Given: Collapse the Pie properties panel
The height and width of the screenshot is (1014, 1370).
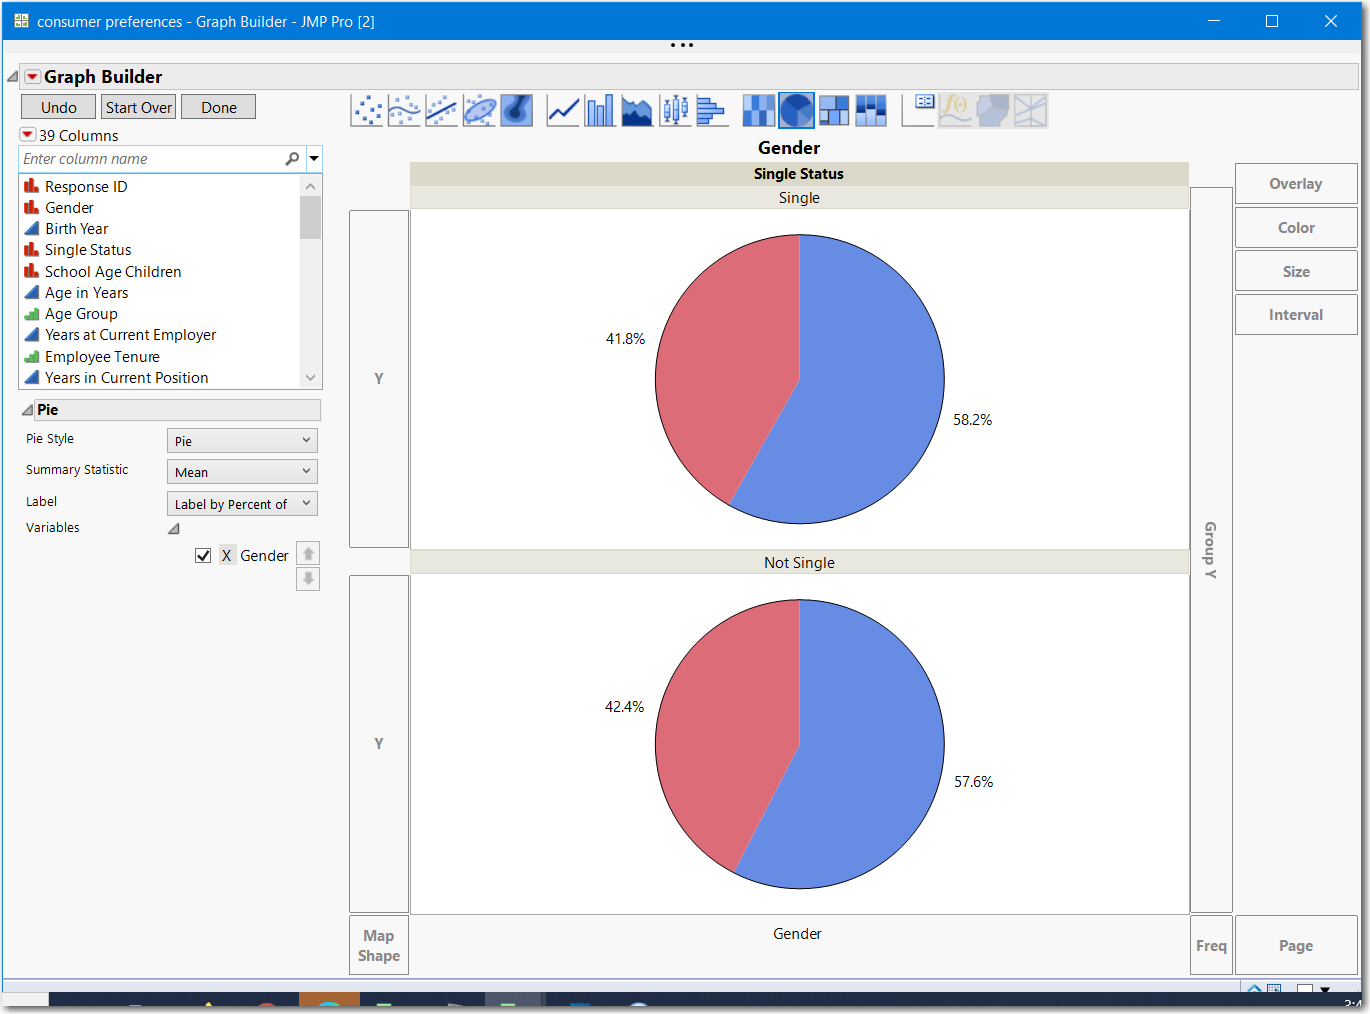Looking at the screenshot, I should pos(27,409).
